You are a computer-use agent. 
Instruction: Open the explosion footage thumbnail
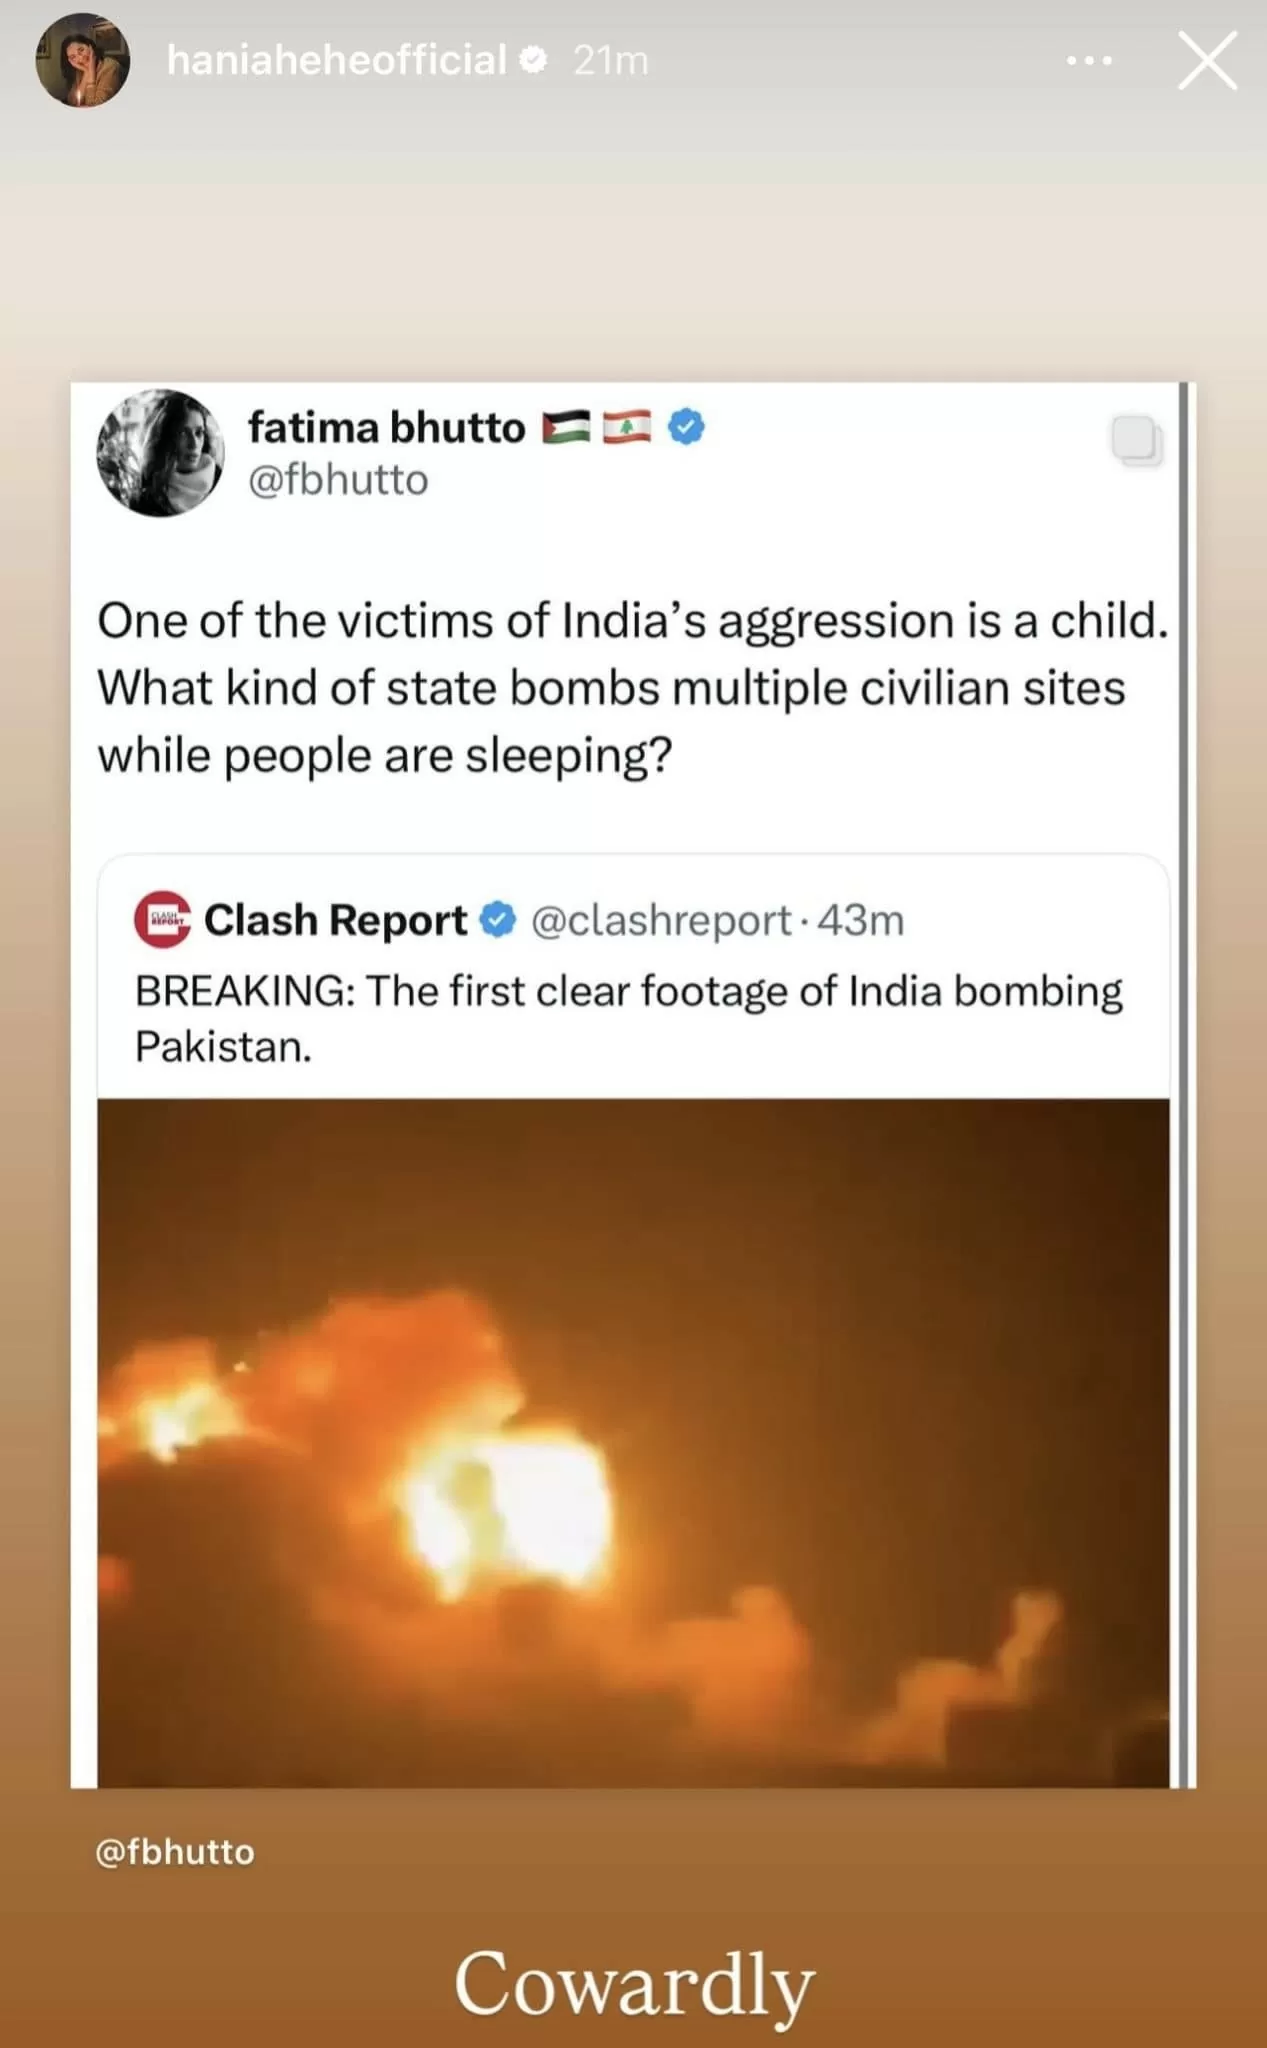633,1442
